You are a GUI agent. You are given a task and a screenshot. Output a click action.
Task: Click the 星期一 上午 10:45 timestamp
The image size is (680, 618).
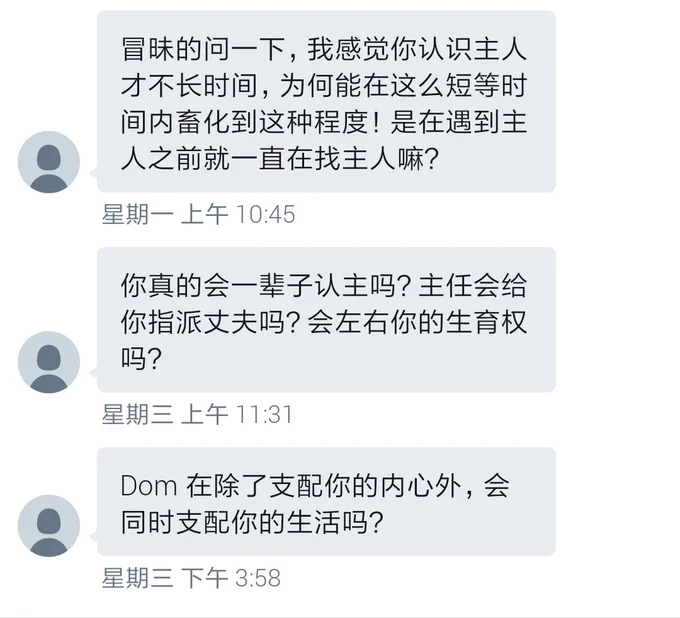[199, 214]
